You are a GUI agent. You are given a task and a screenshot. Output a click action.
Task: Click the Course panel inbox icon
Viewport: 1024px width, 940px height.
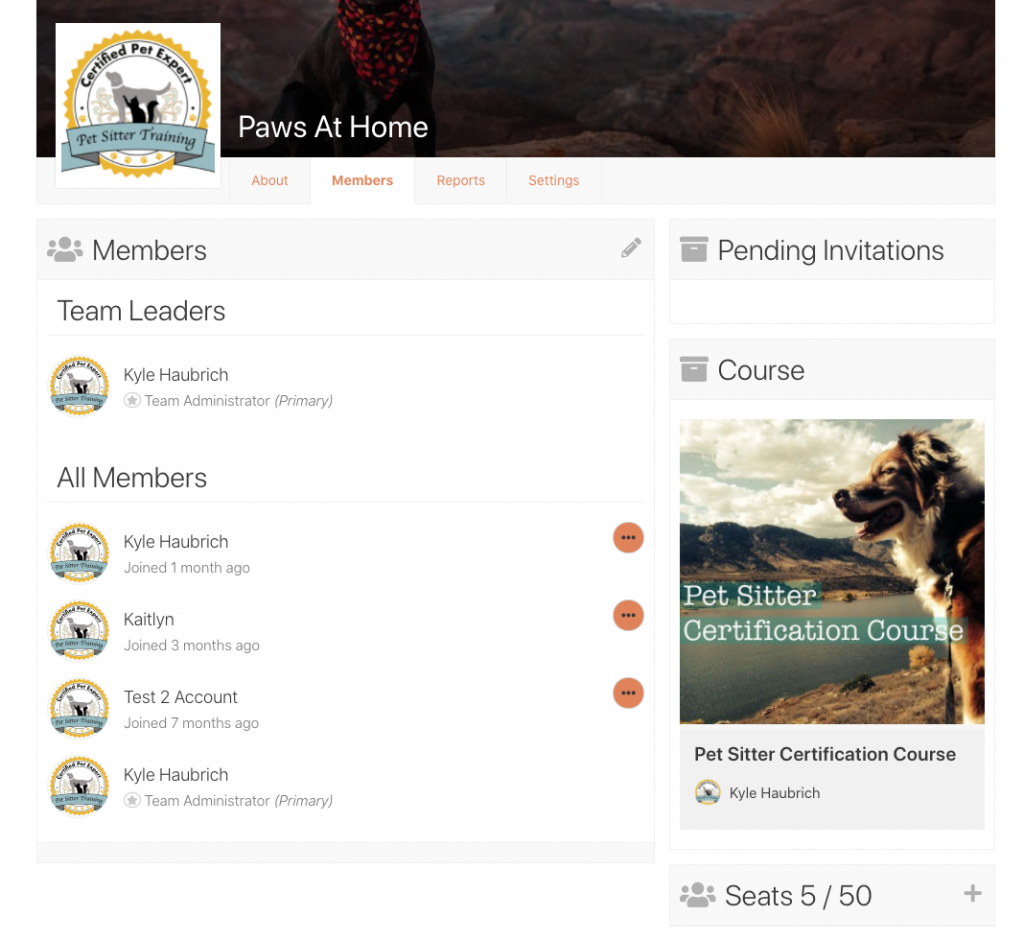695,369
